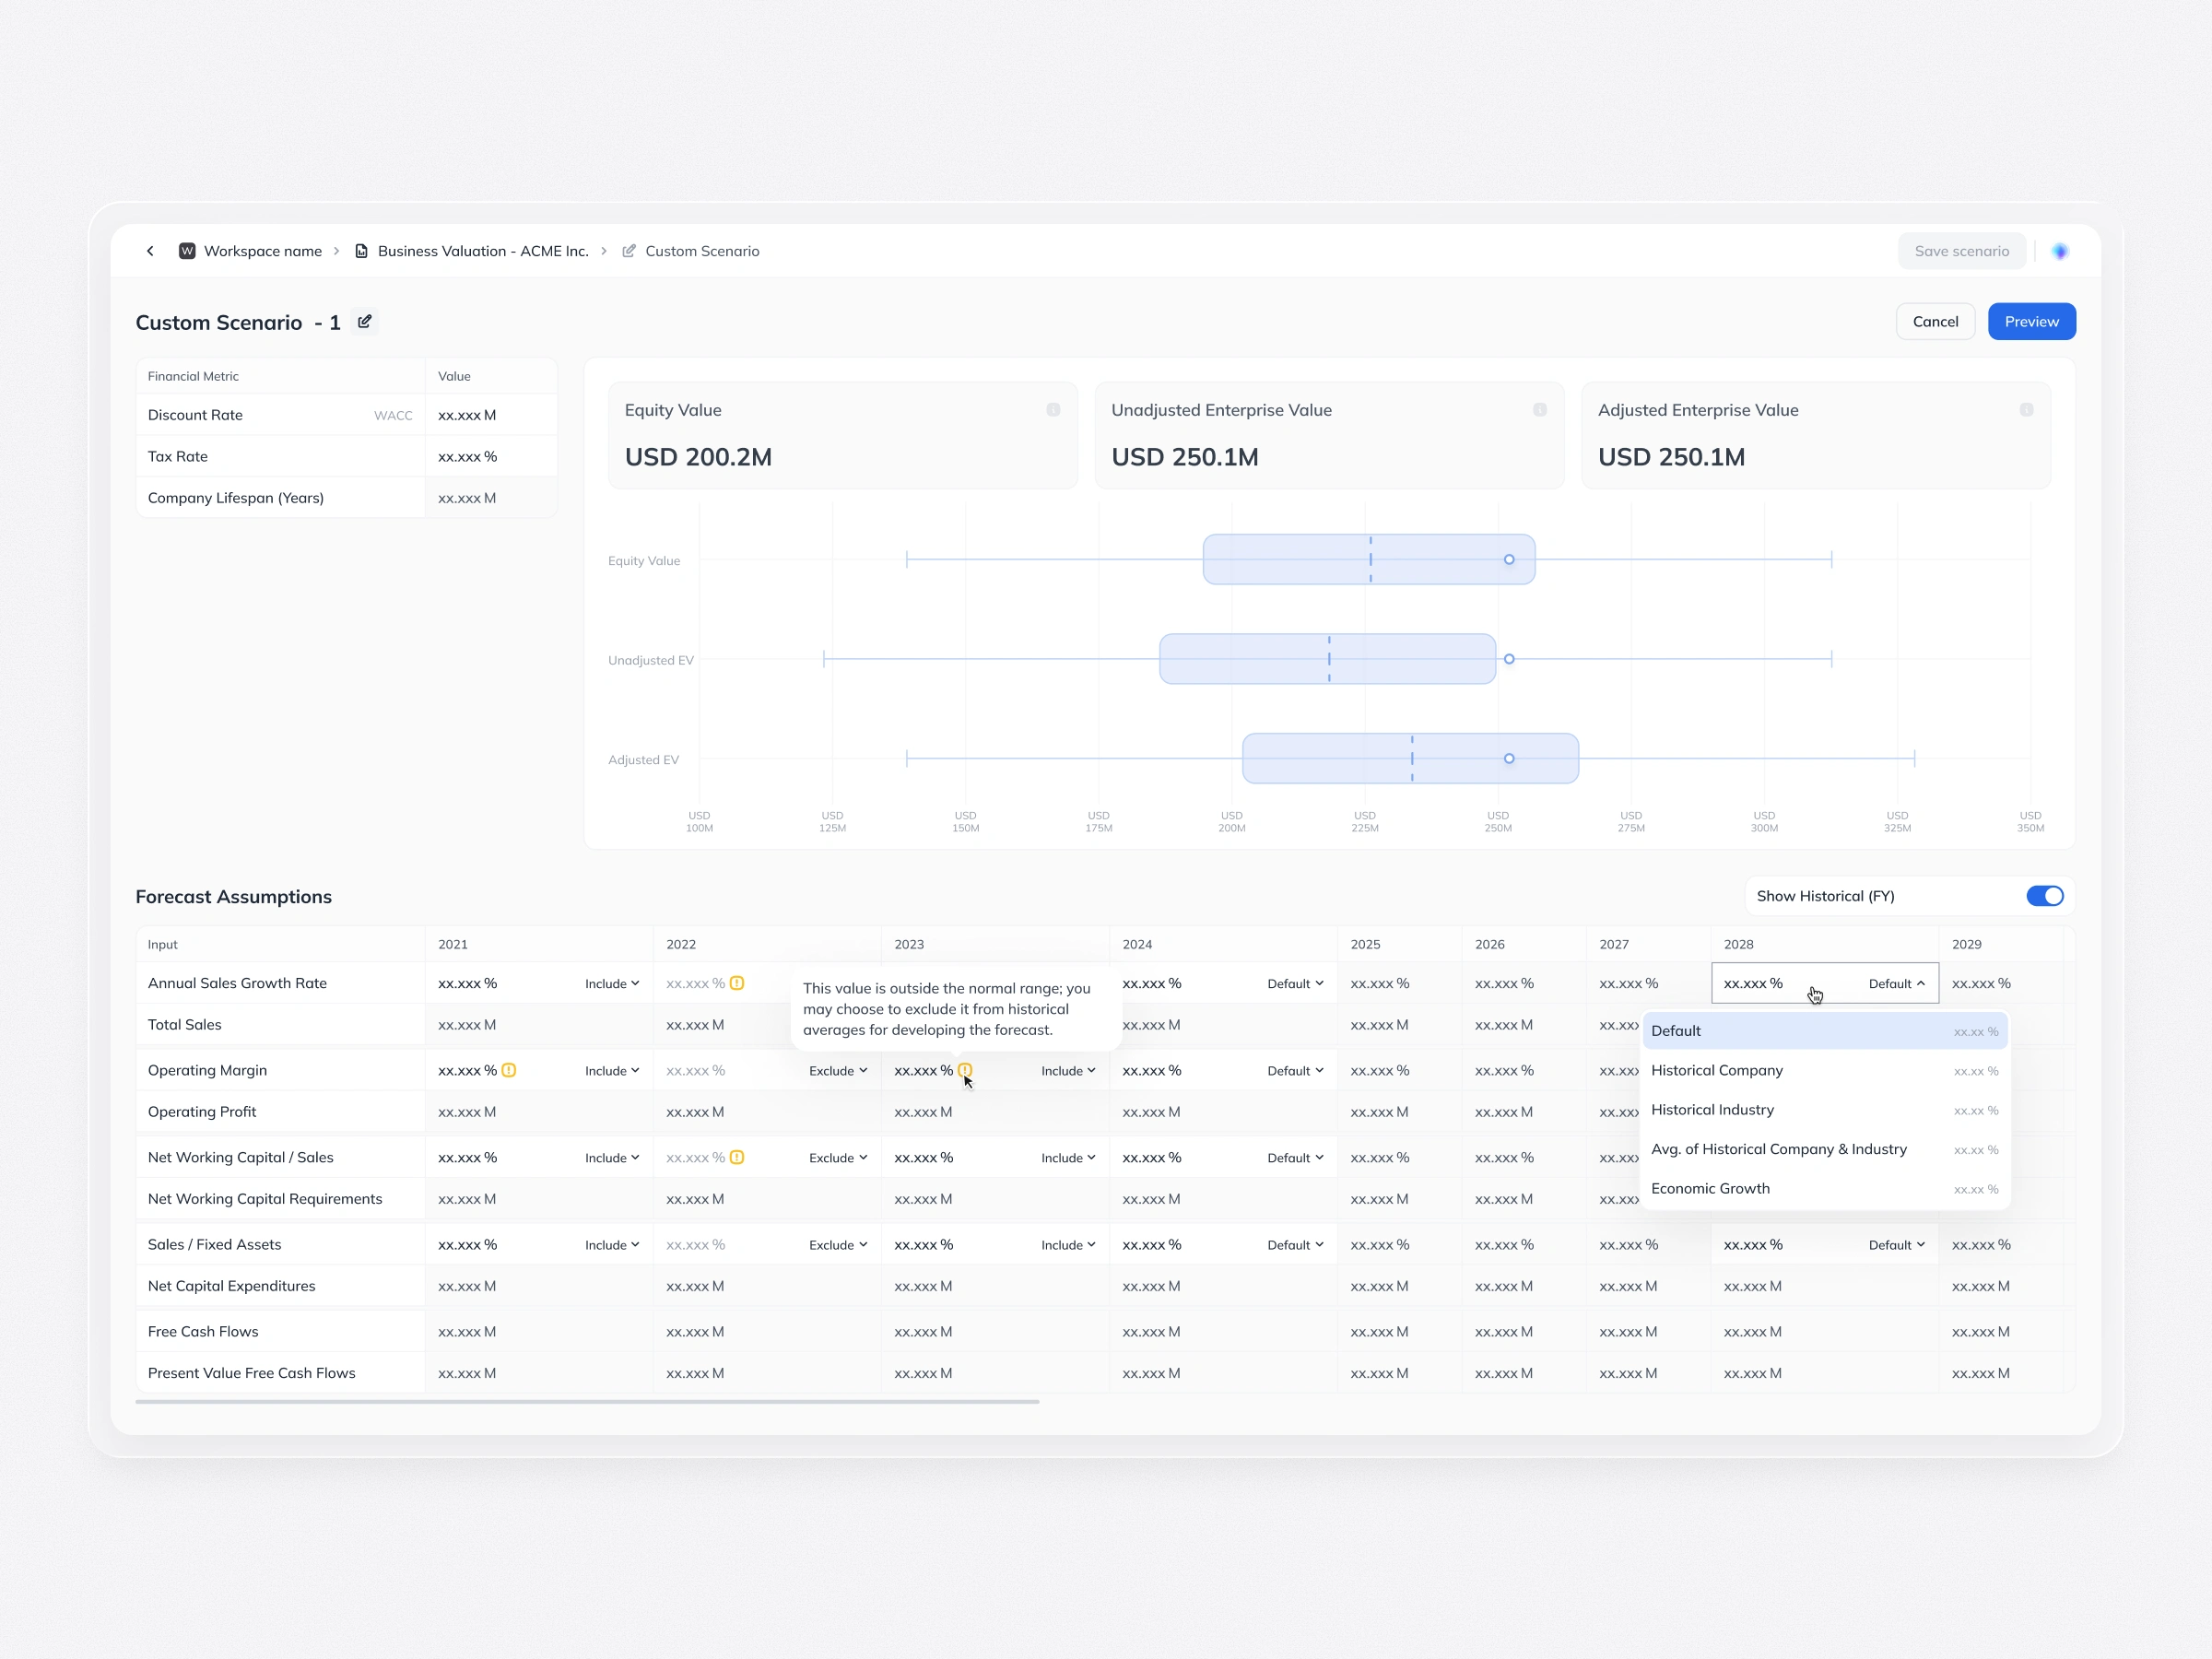
Task: Click the Workspace name W icon
Action: [x=187, y=251]
